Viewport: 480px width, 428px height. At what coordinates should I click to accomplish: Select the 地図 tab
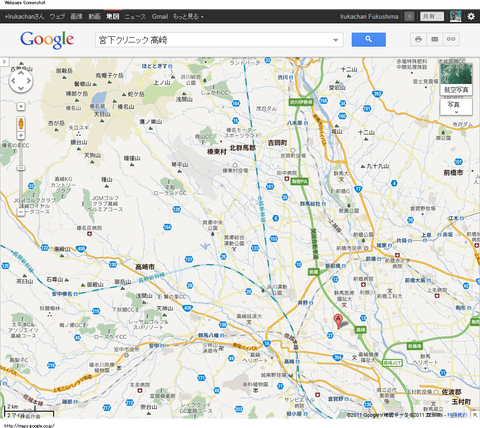coord(113,16)
